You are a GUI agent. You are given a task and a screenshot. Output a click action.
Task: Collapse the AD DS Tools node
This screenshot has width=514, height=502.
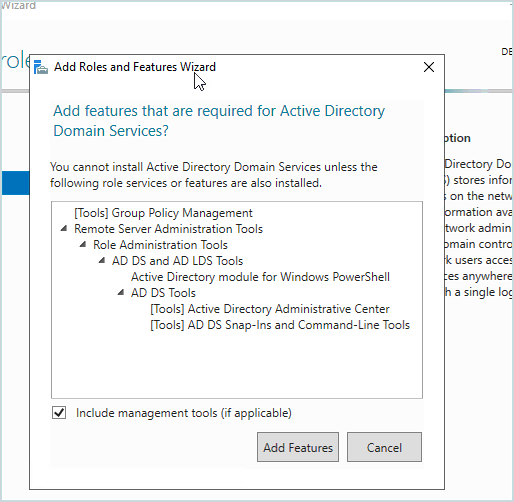121,293
